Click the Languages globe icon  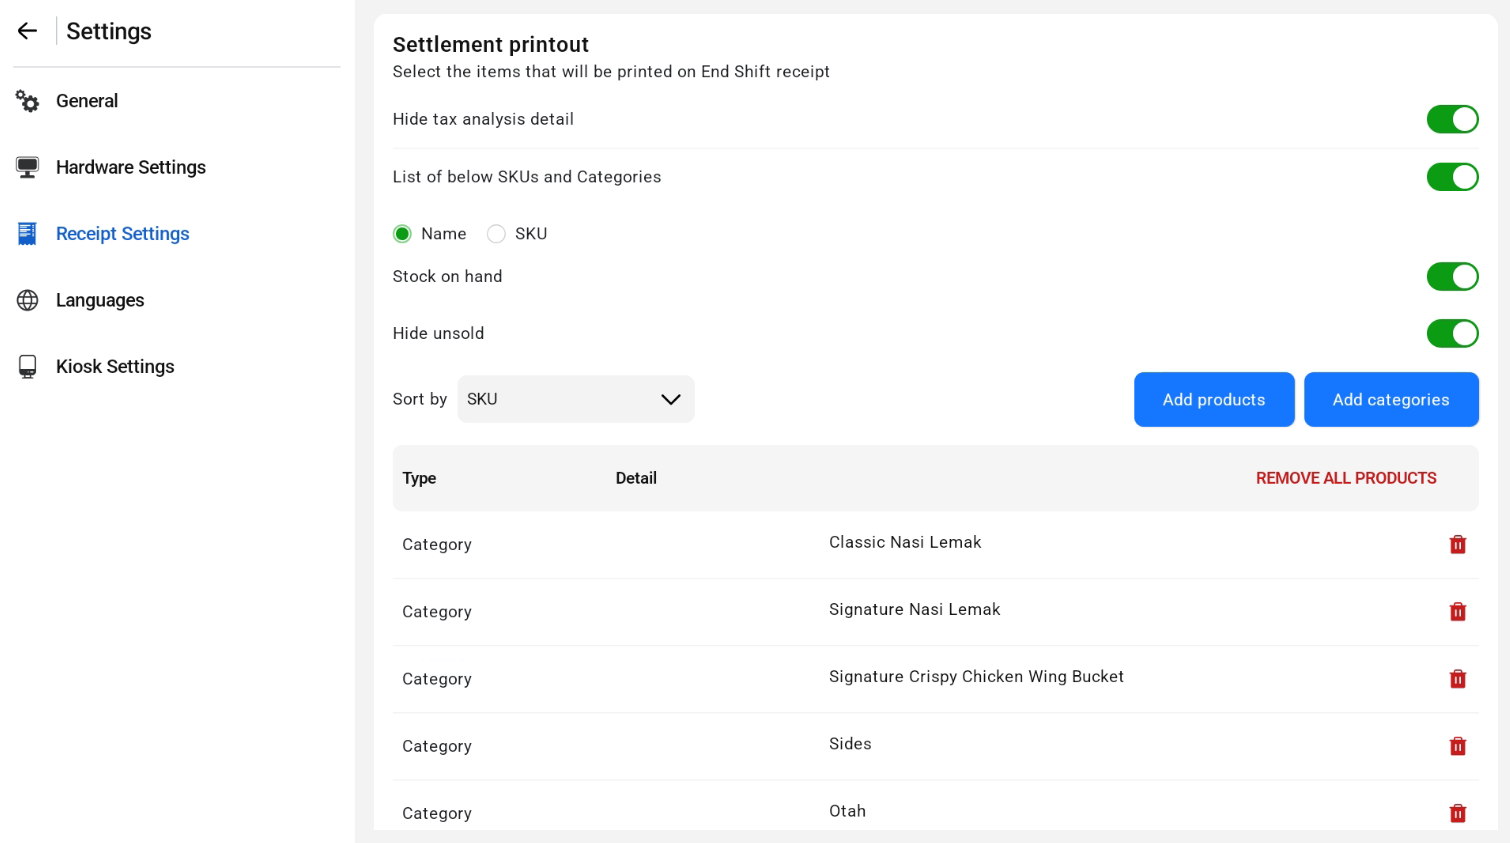[x=27, y=300]
